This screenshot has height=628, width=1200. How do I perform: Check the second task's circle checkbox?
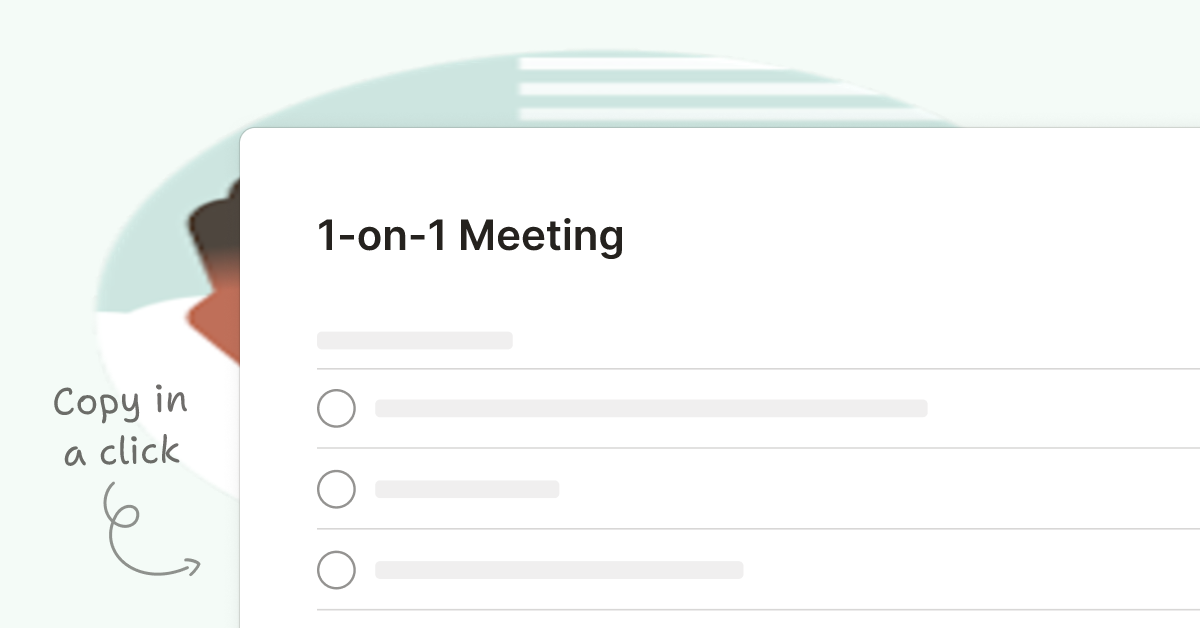pyautogui.click(x=336, y=489)
